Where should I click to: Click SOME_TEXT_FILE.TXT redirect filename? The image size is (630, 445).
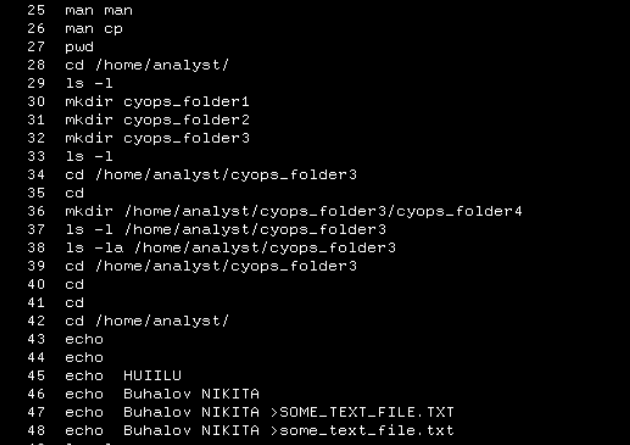click(x=367, y=412)
